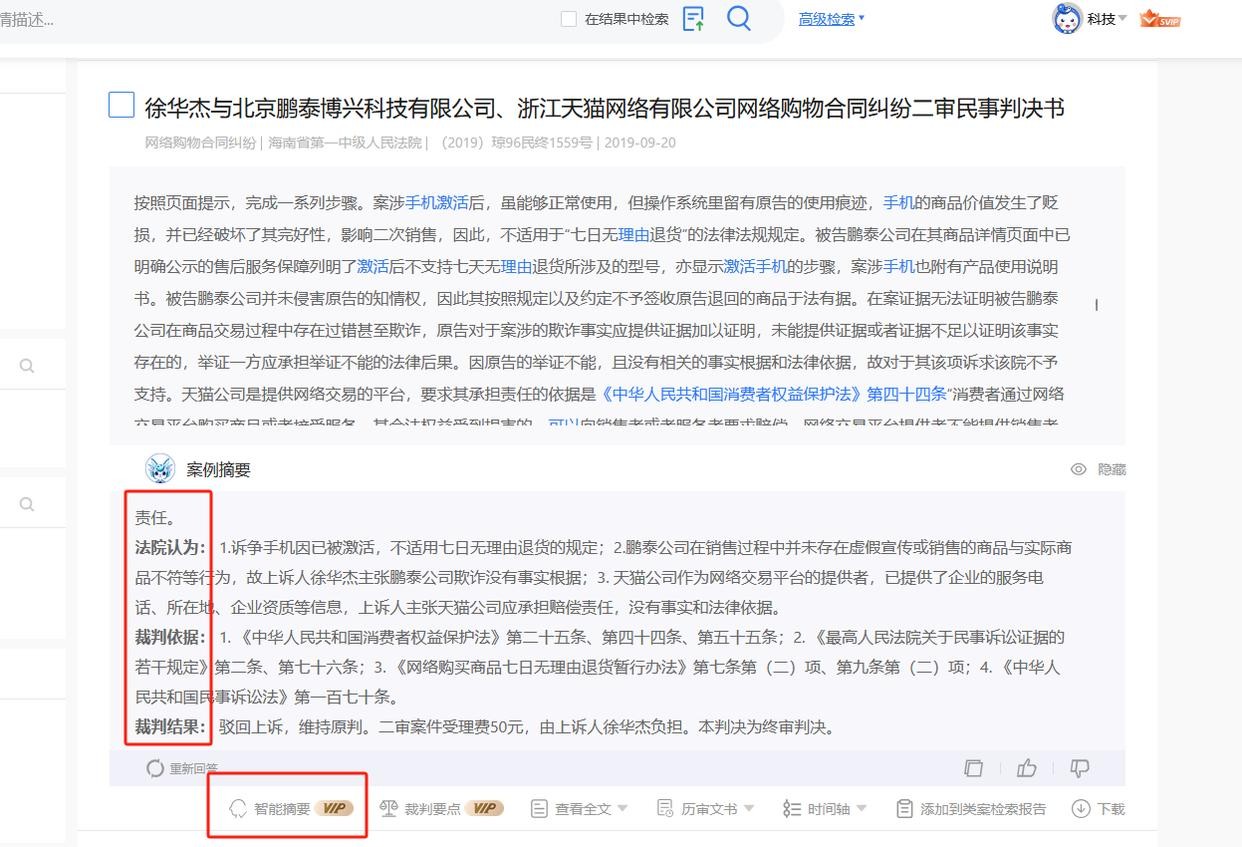
Task: Click the SVIP crown badge
Action: [x=1160, y=19]
